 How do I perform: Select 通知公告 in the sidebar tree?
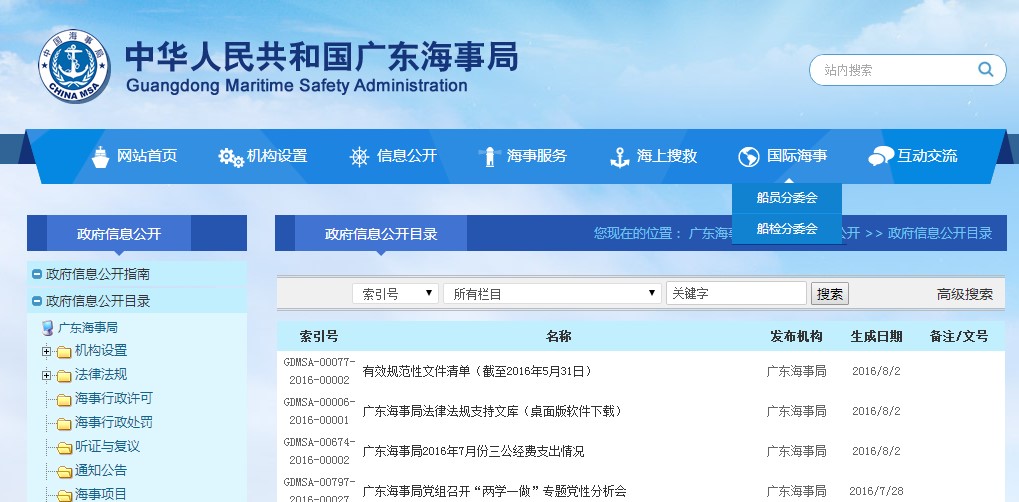[101, 470]
